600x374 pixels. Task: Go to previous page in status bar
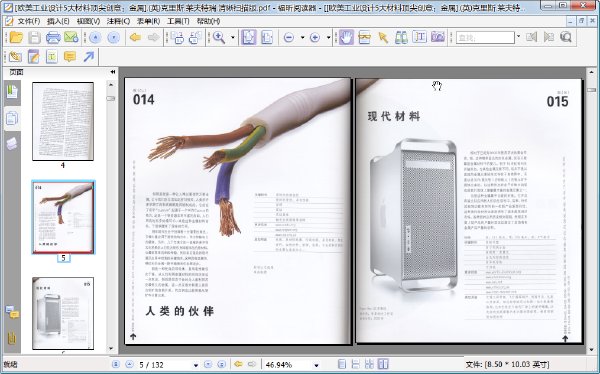tap(129, 364)
